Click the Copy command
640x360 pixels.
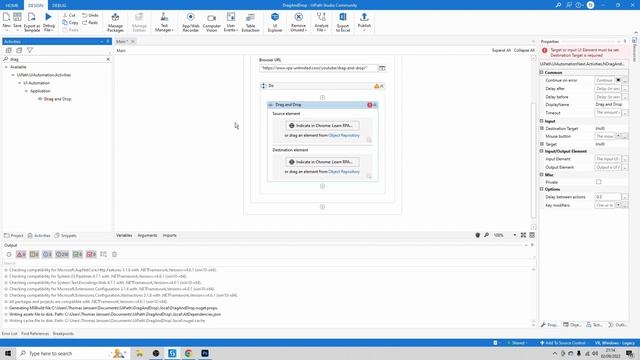[70, 22]
